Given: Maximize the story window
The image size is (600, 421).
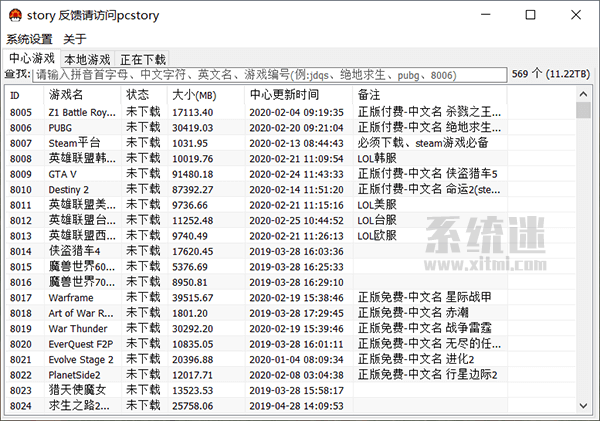Looking at the screenshot, I should point(530,15).
